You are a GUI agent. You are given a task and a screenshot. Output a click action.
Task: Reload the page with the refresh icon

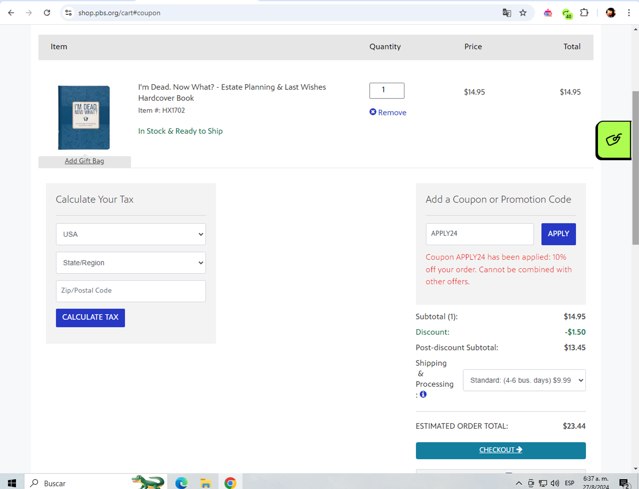click(47, 13)
